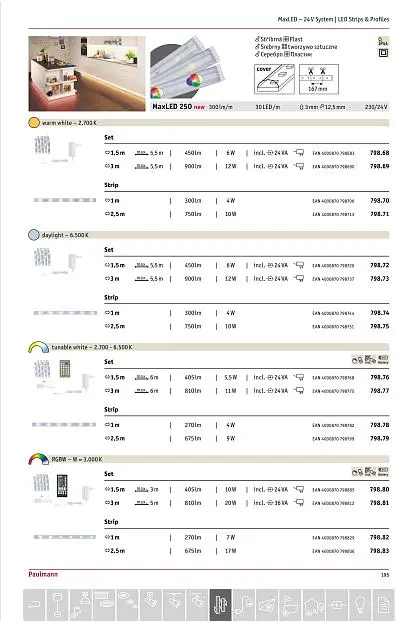396x623 pixels.
Task: Click the back arrow navigation icon
Action: (x=35, y=605)
